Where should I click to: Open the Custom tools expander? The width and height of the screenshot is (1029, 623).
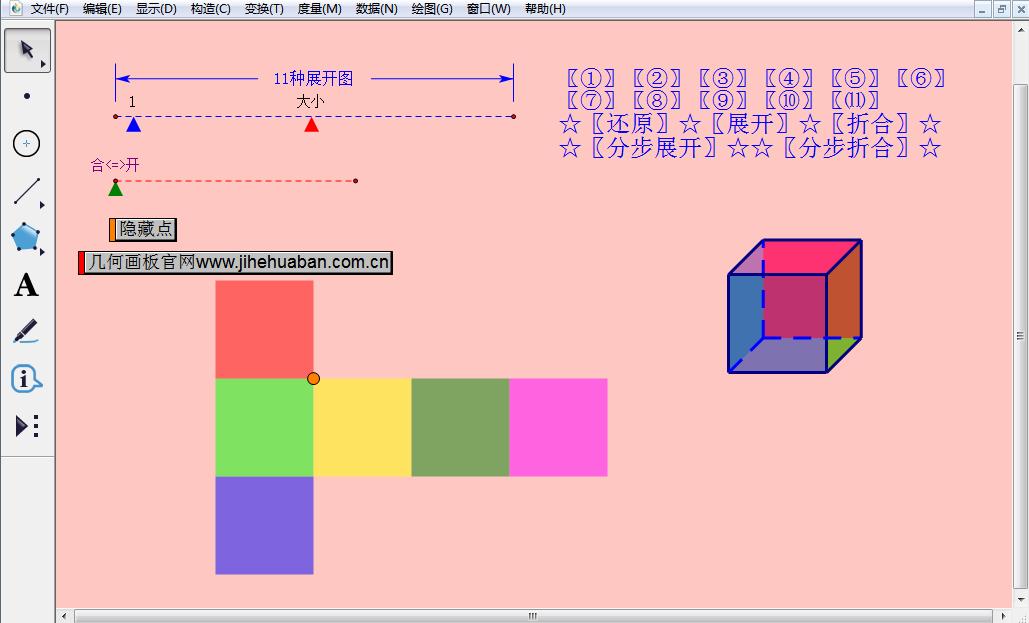(x=26, y=426)
